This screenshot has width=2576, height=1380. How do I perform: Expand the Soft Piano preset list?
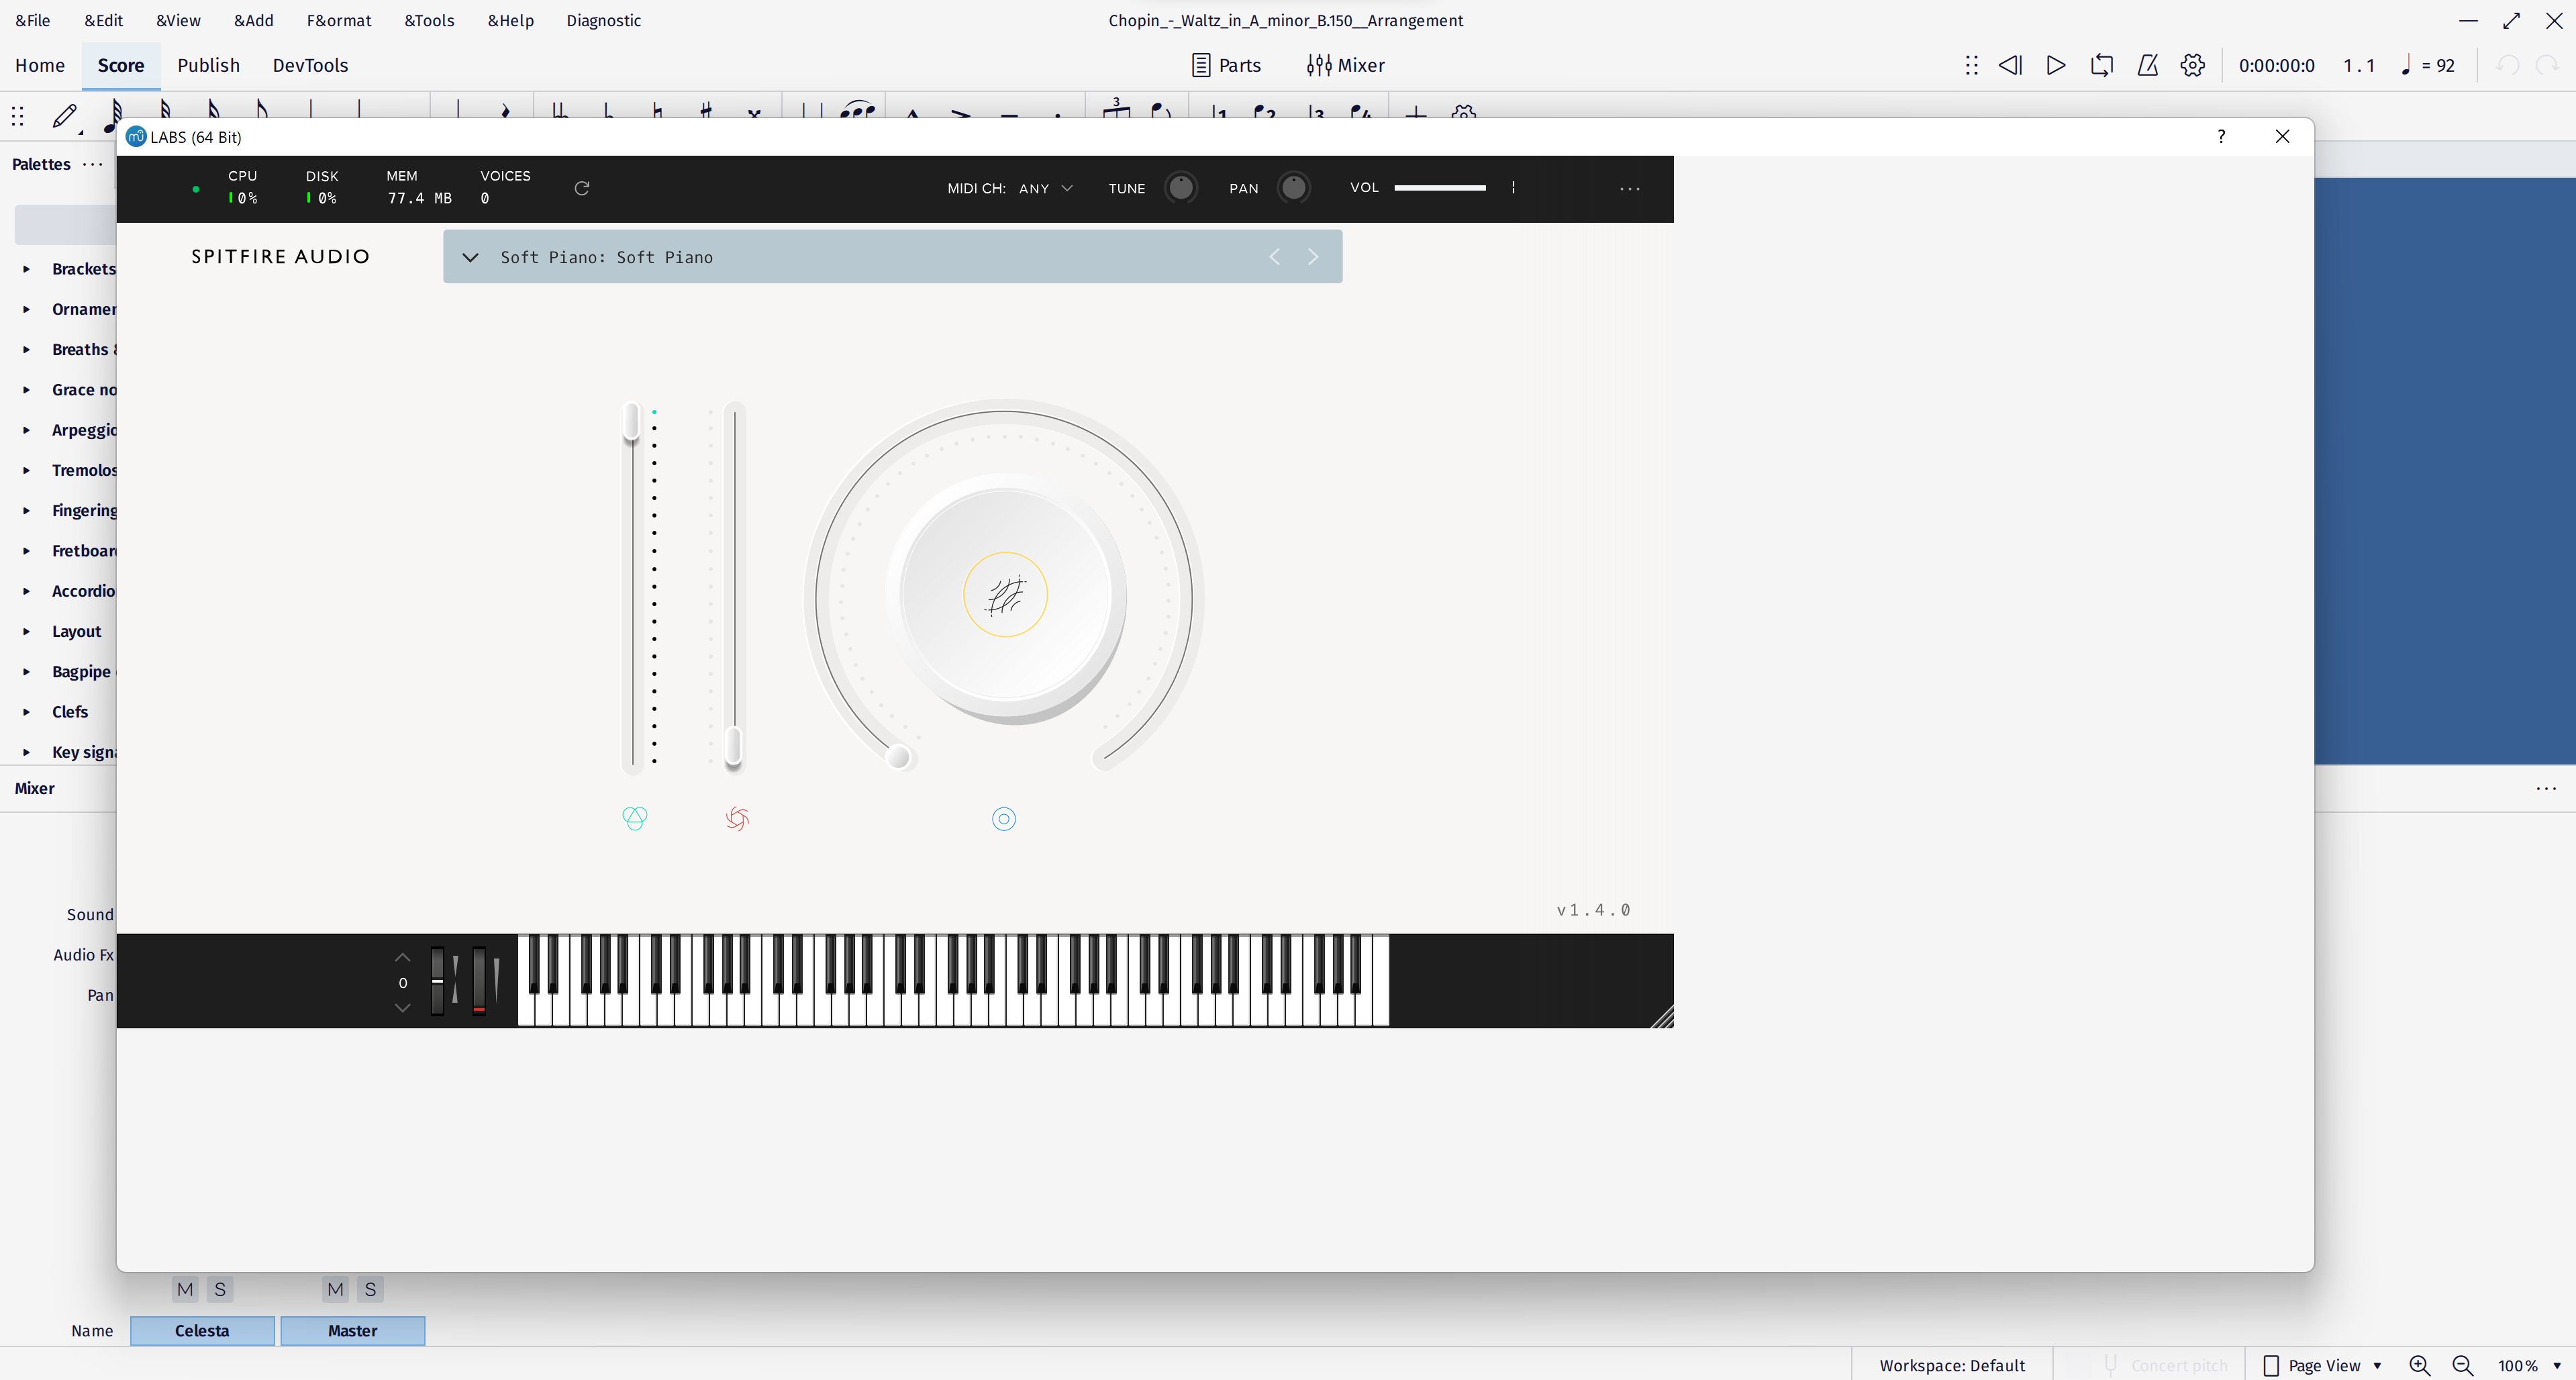470,256
